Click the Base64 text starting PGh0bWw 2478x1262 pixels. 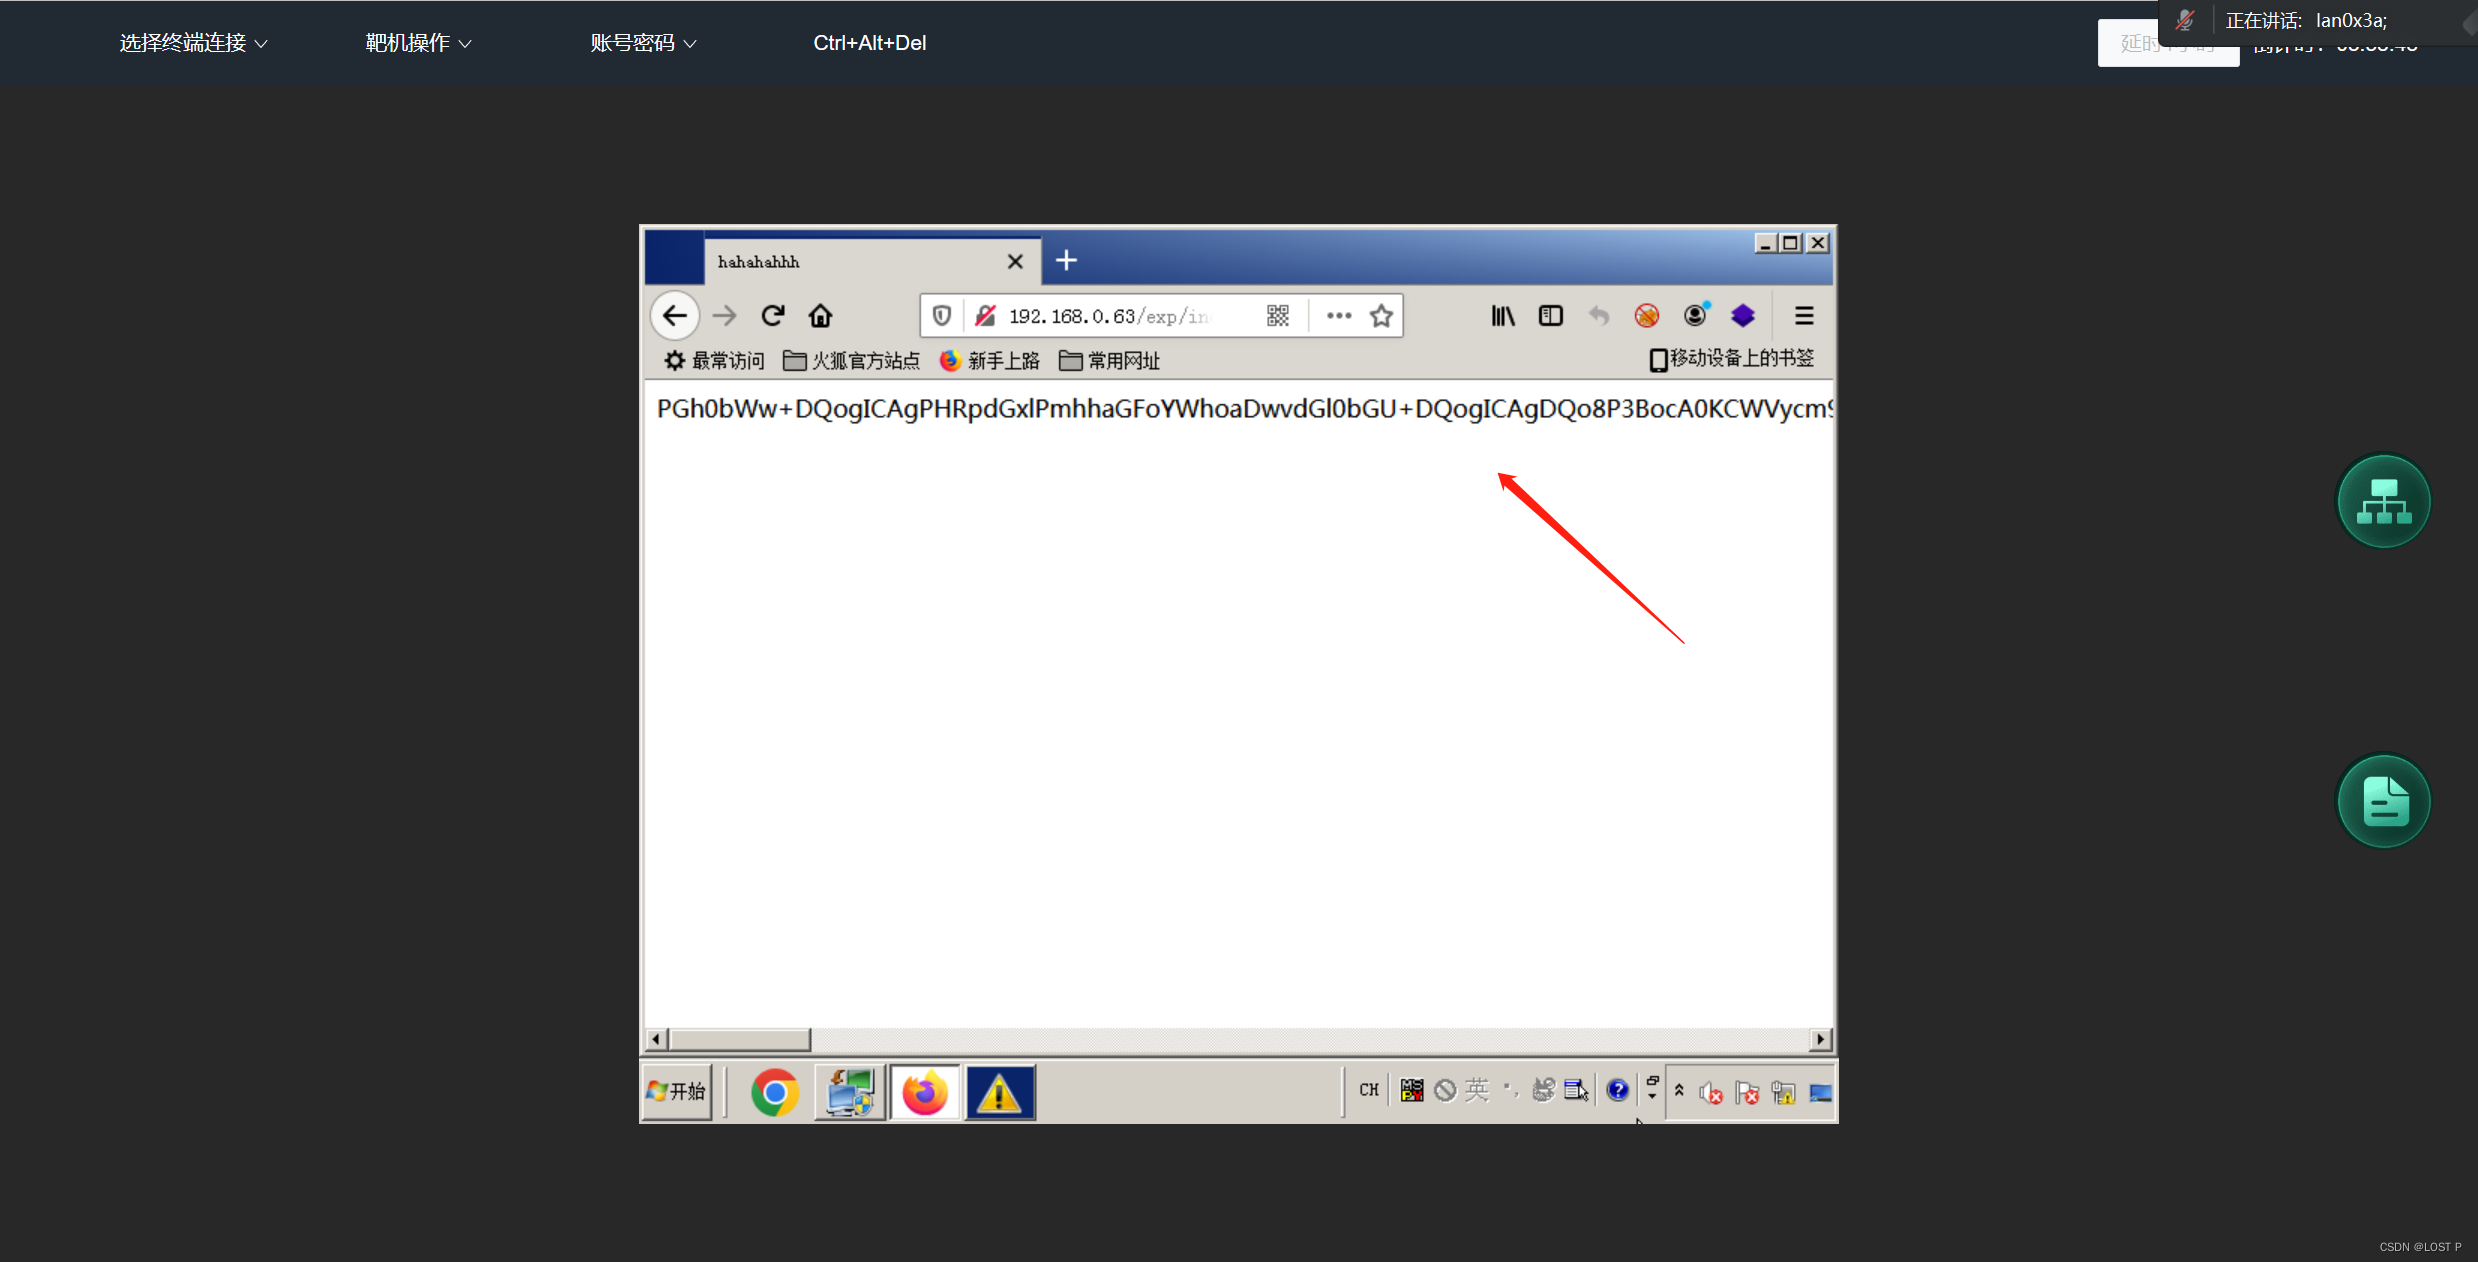coord(1243,409)
